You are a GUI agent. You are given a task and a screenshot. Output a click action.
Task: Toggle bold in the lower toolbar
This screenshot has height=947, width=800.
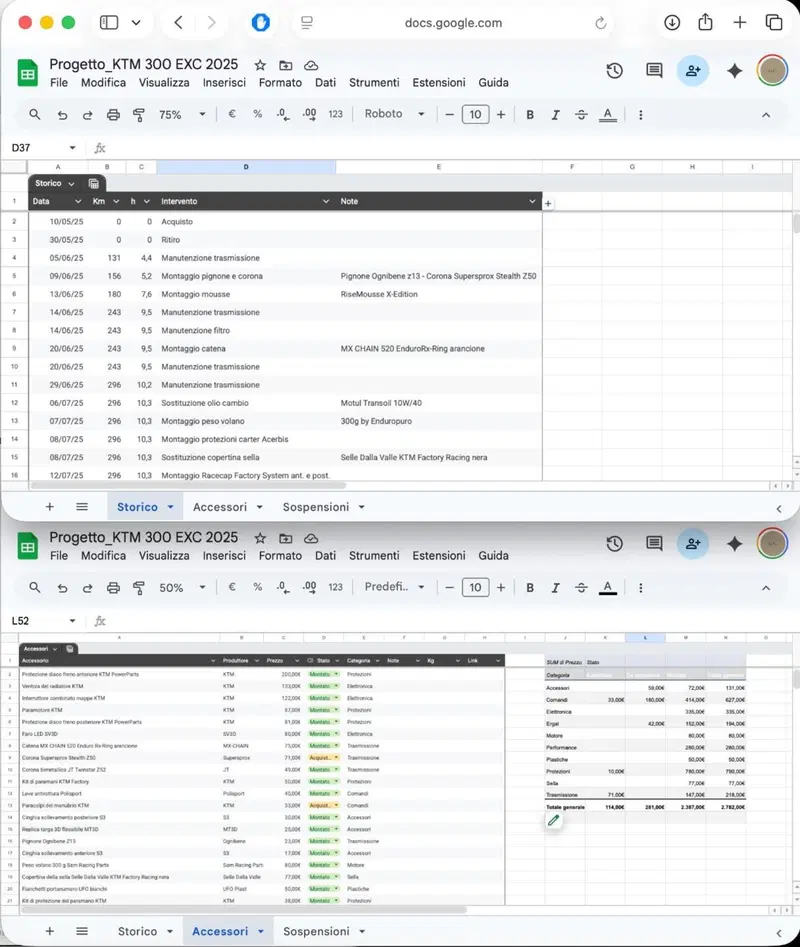[530, 588]
